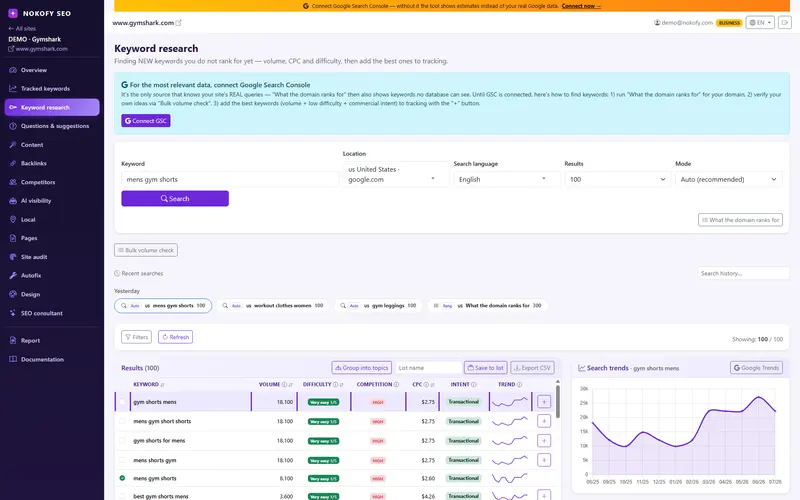Select recent search workout clothes women chip
Image resolution: width=800 pixels, height=500 pixels.
tap(273, 306)
